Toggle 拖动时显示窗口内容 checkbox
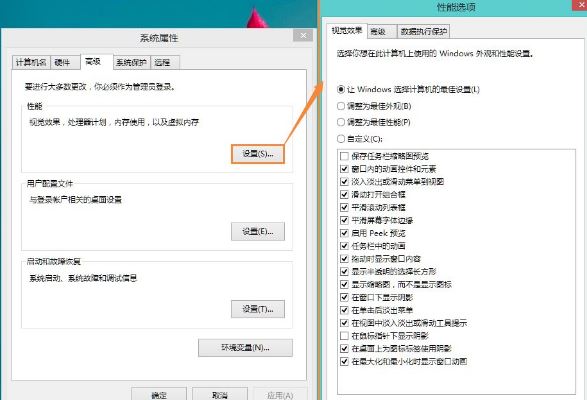The height and width of the screenshot is (400, 587). pyautogui.click(x=344, y=259)
